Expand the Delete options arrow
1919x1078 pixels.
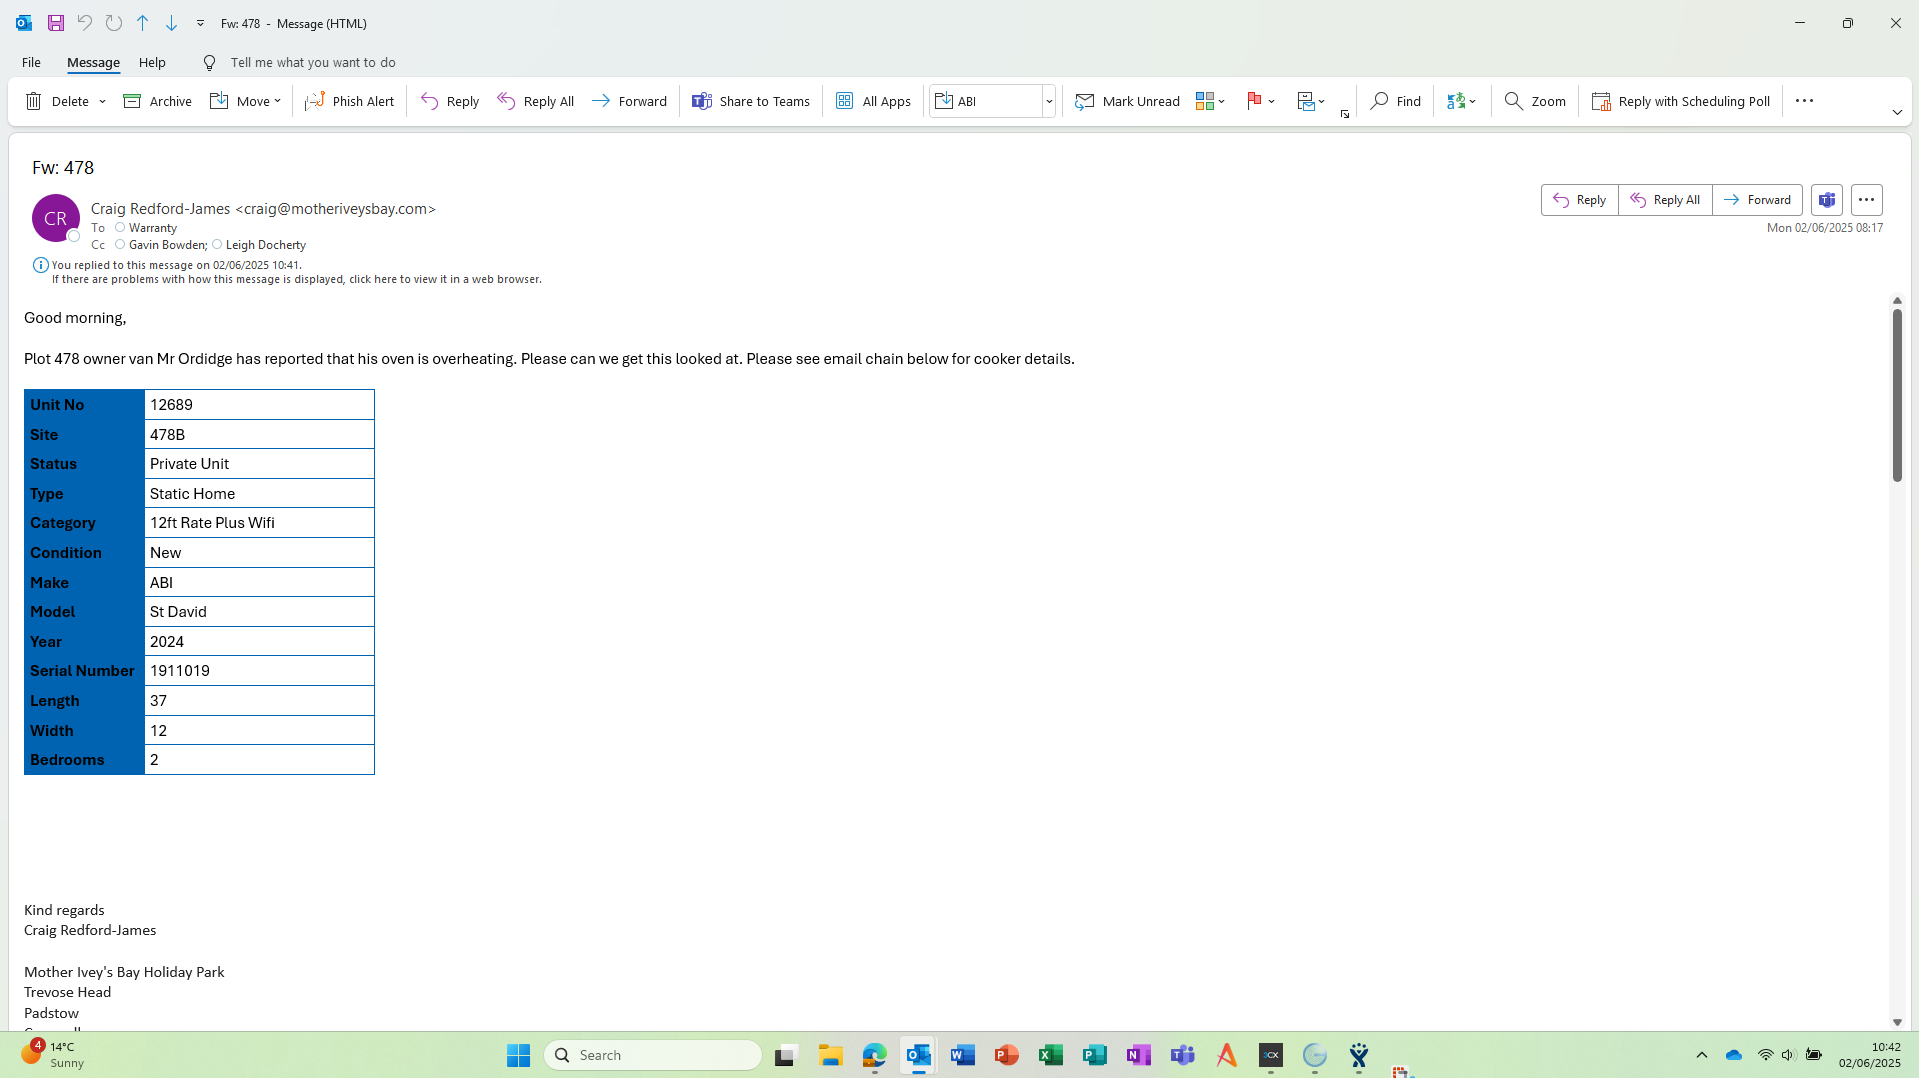click(x=102, y=101)
